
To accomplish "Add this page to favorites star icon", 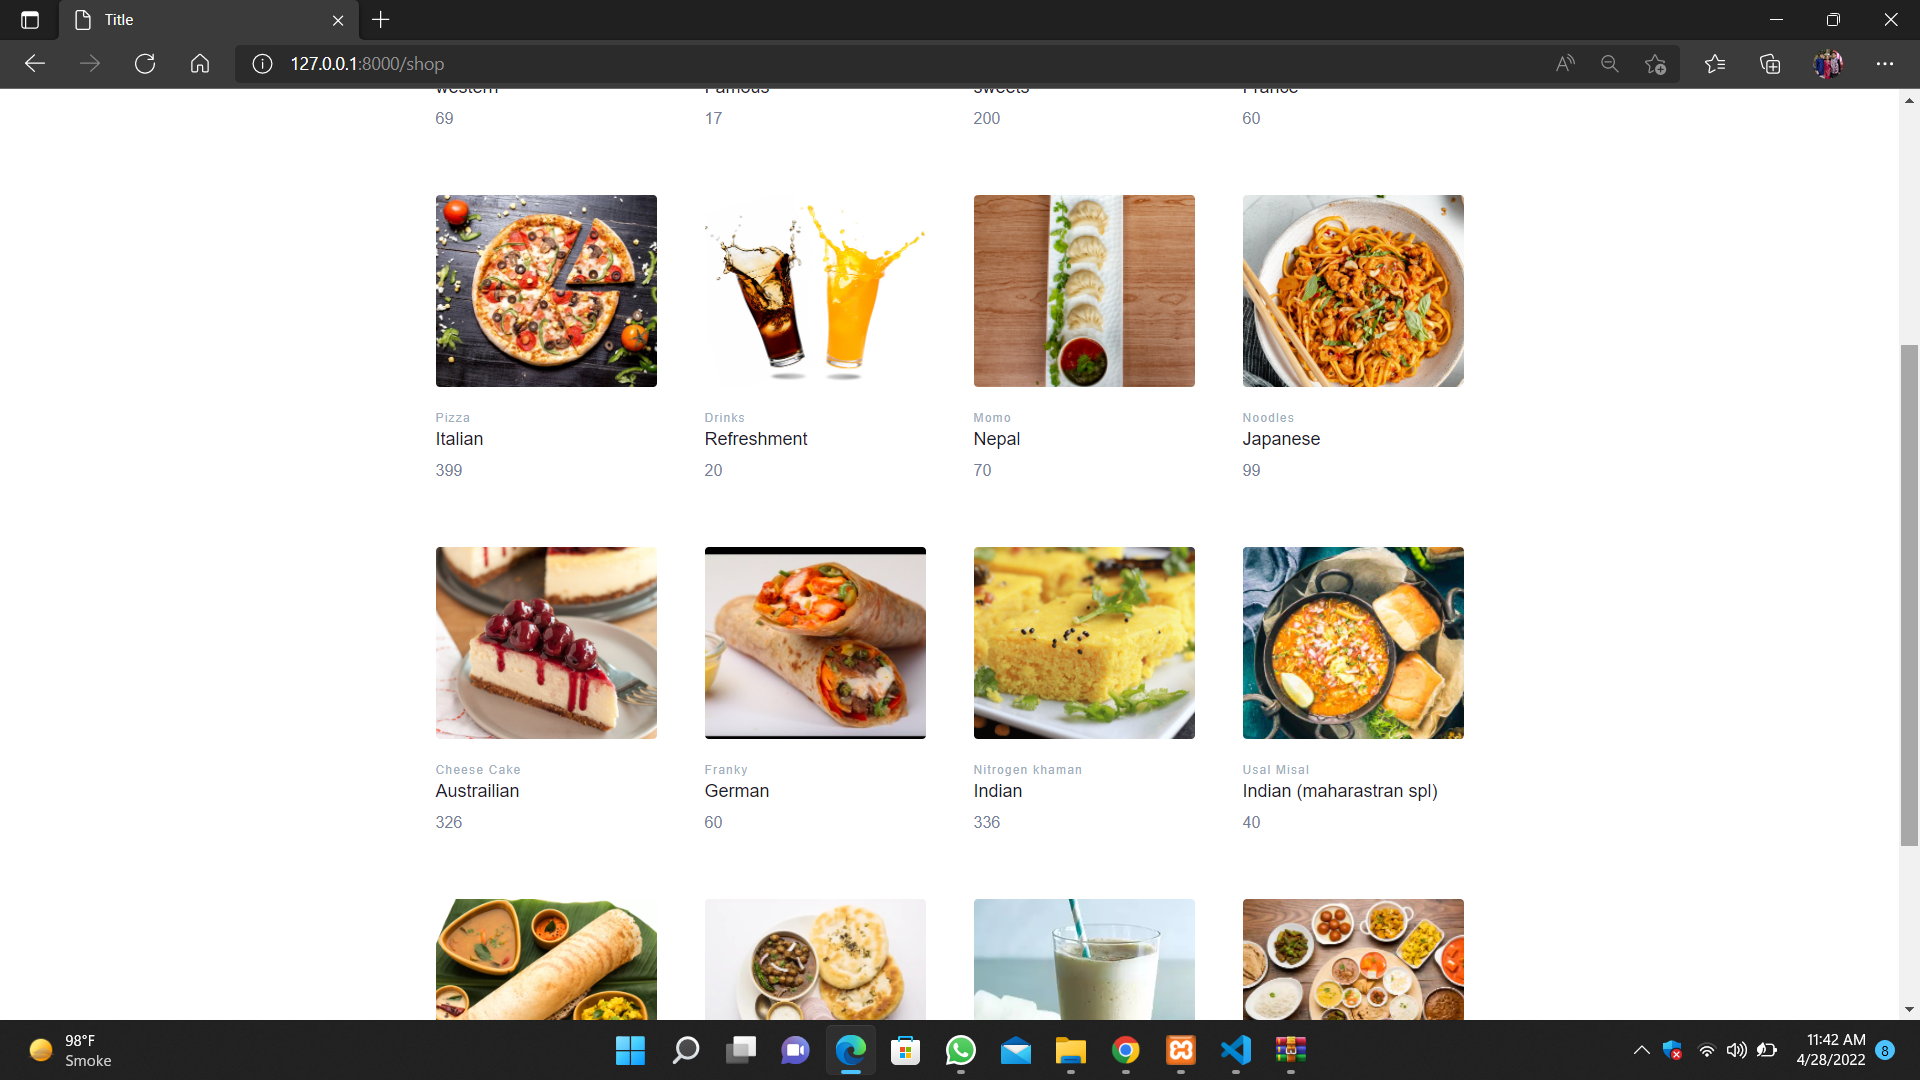I will coord(1655,64).
